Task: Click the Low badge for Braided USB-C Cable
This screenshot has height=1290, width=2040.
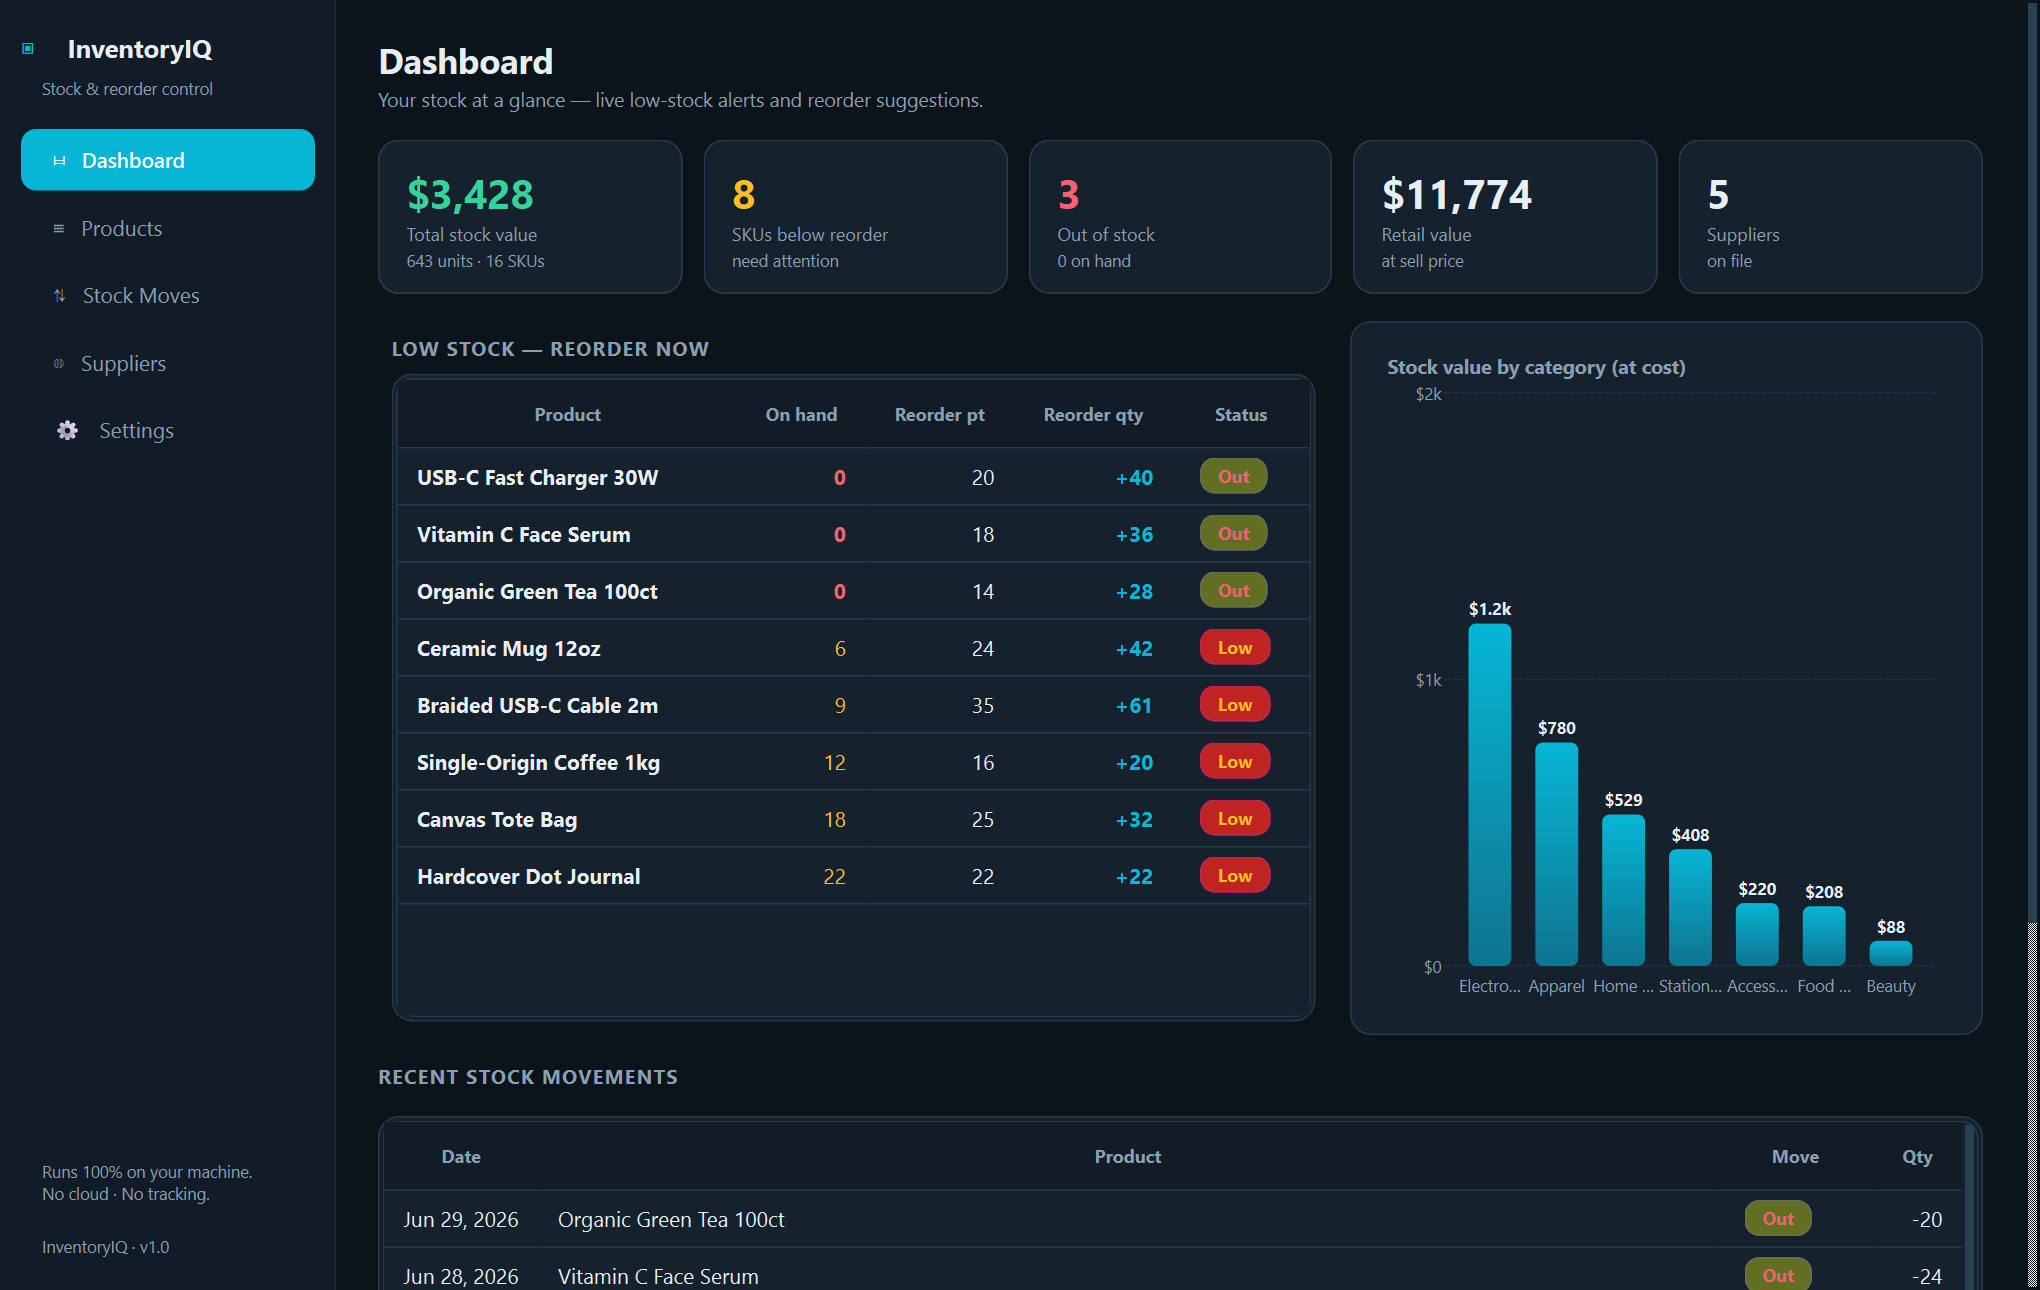Action: 1235,705
